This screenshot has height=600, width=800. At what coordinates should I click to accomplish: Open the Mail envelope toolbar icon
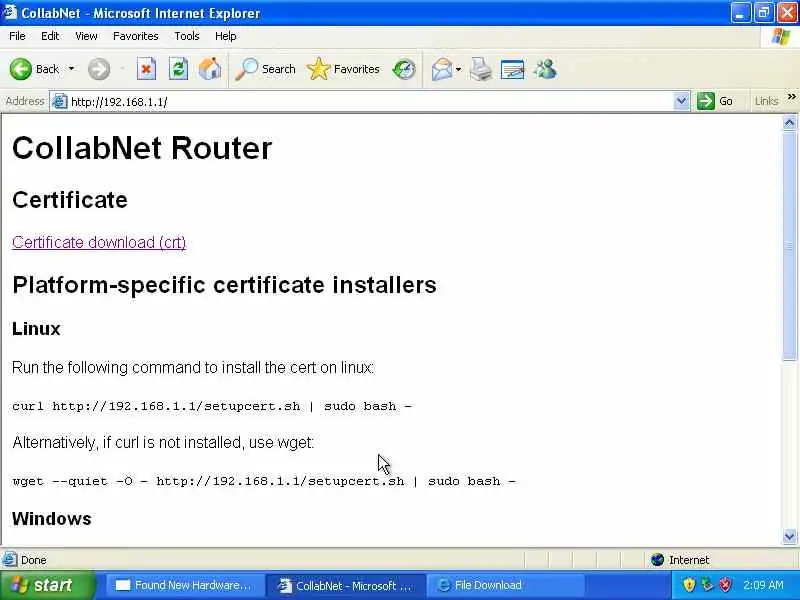tap(442, 69)
